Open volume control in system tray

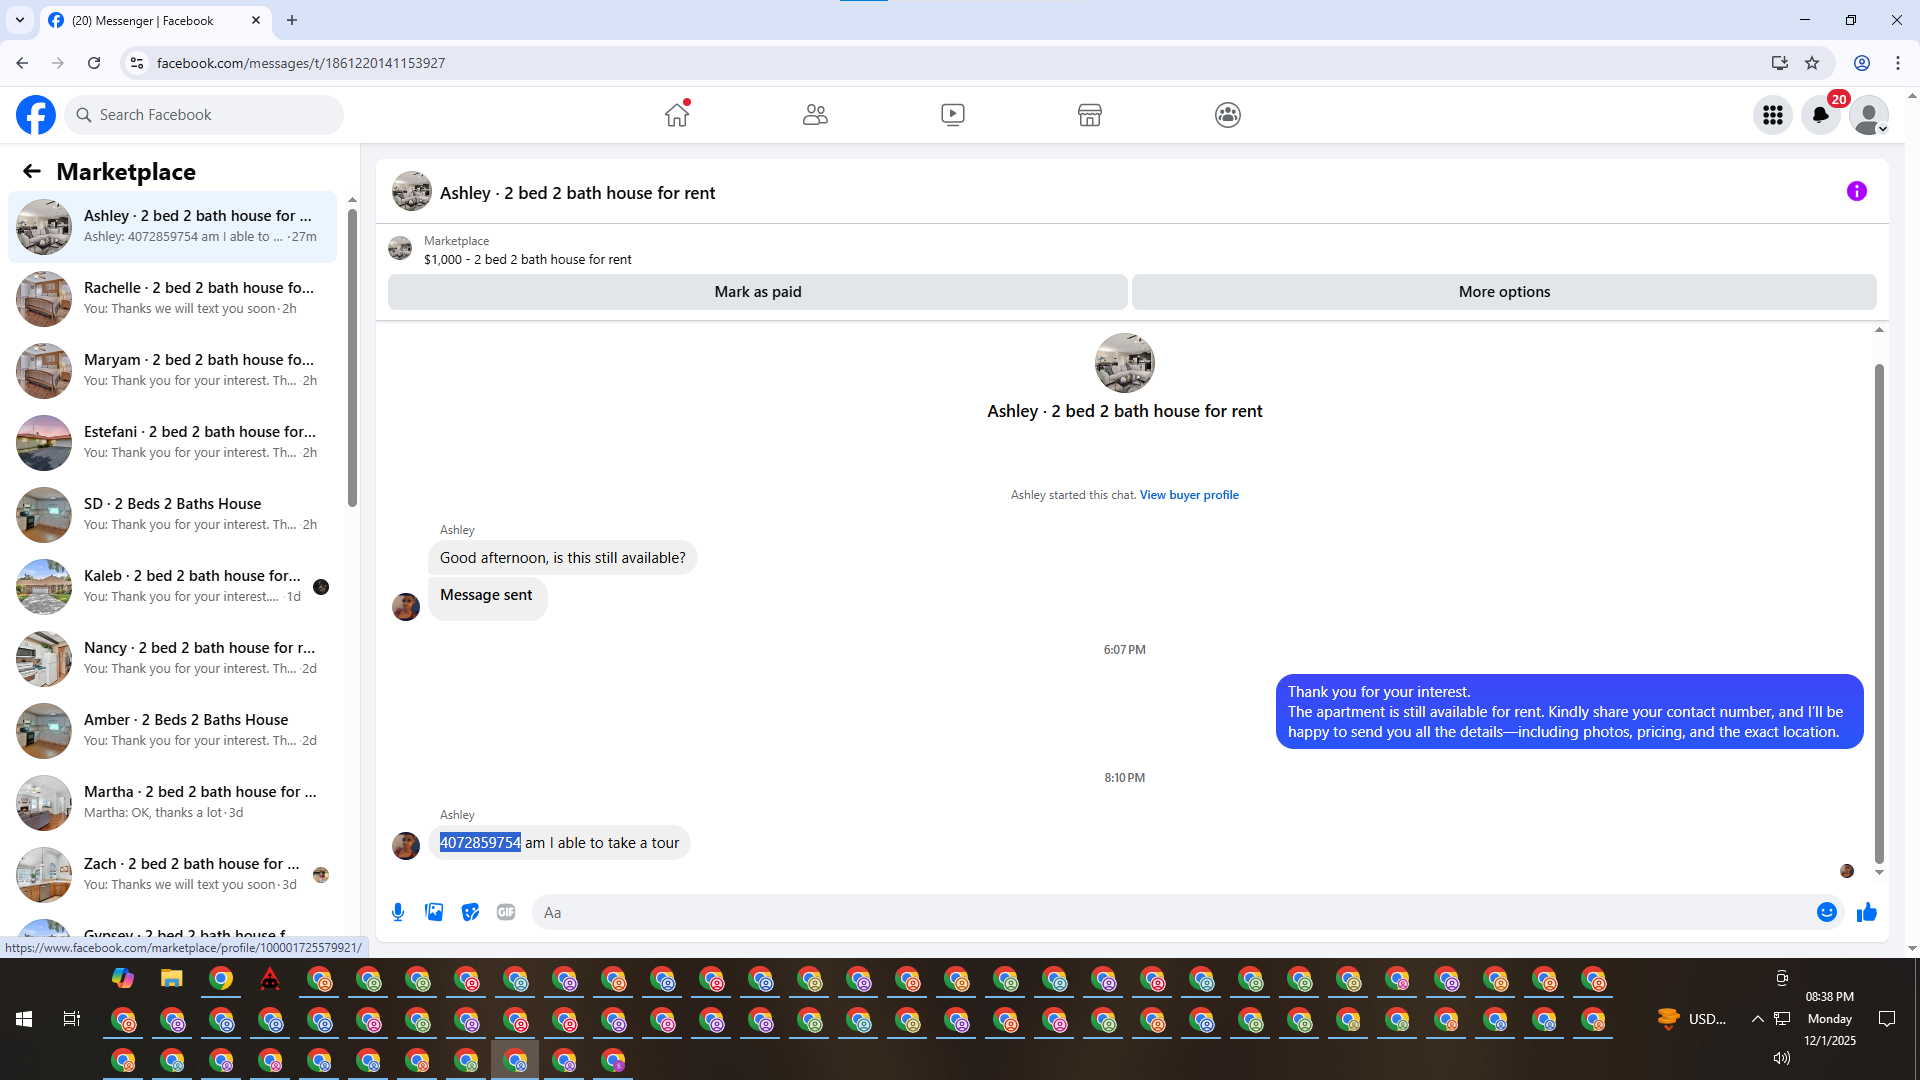pyautogui.click(x=1781, y=1058)
